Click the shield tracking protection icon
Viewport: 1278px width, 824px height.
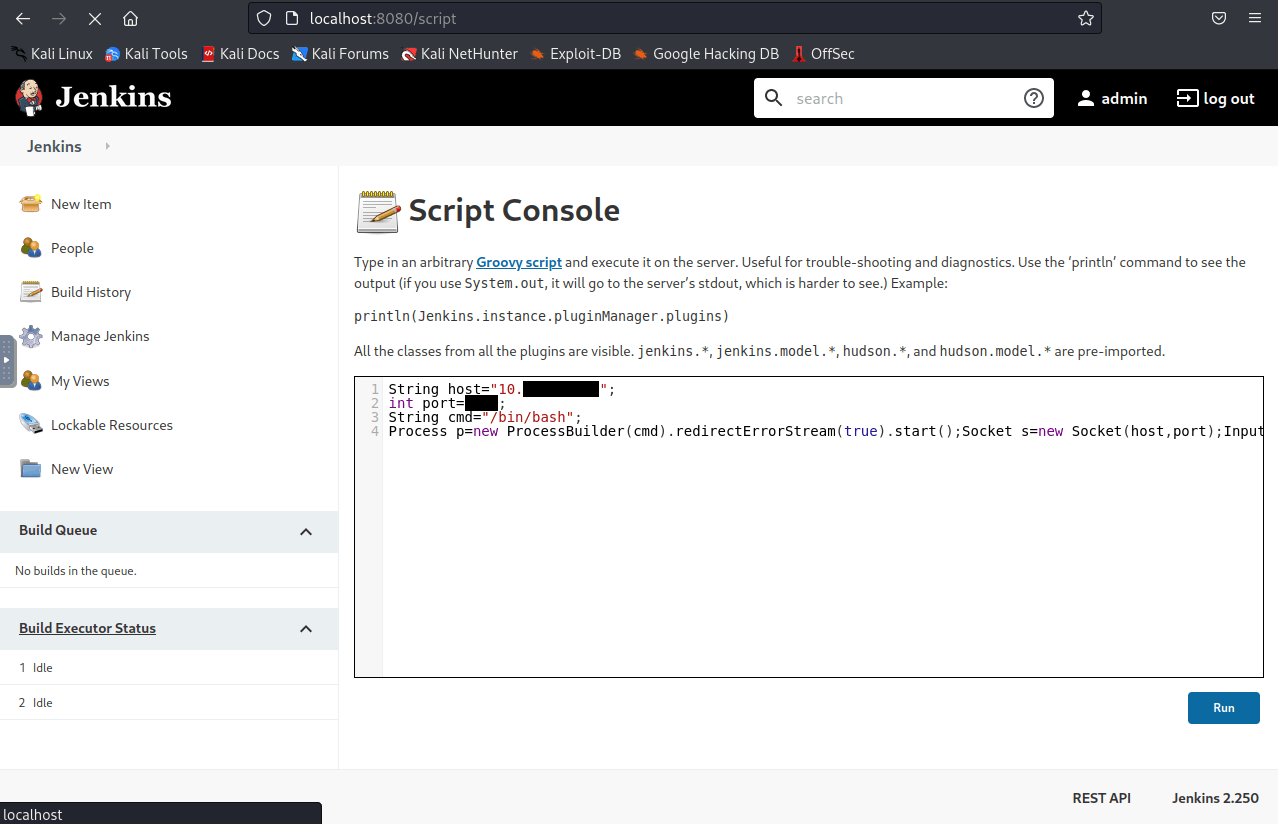[x=264, y=18]
